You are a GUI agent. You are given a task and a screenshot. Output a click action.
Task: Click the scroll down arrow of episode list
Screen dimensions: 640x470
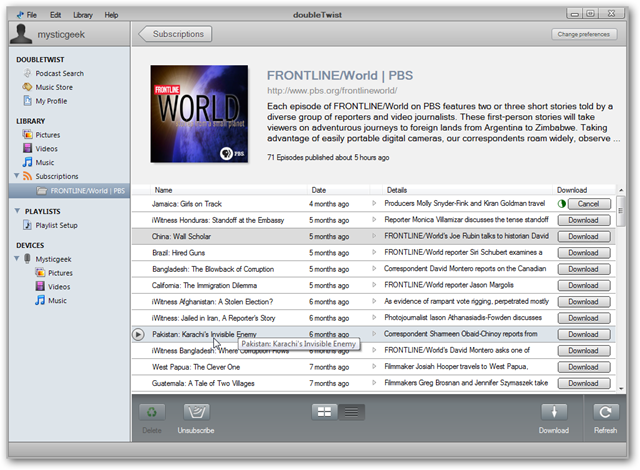621,389
